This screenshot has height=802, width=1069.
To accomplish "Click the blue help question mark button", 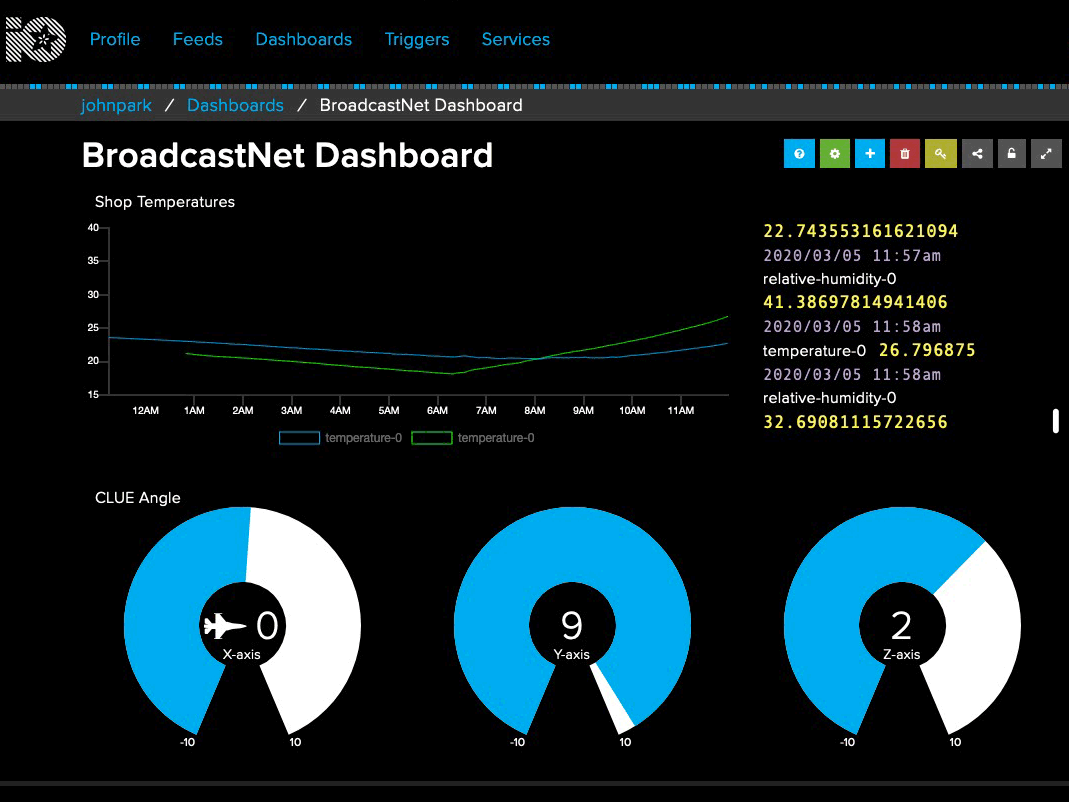I will (x=799, y=154).
